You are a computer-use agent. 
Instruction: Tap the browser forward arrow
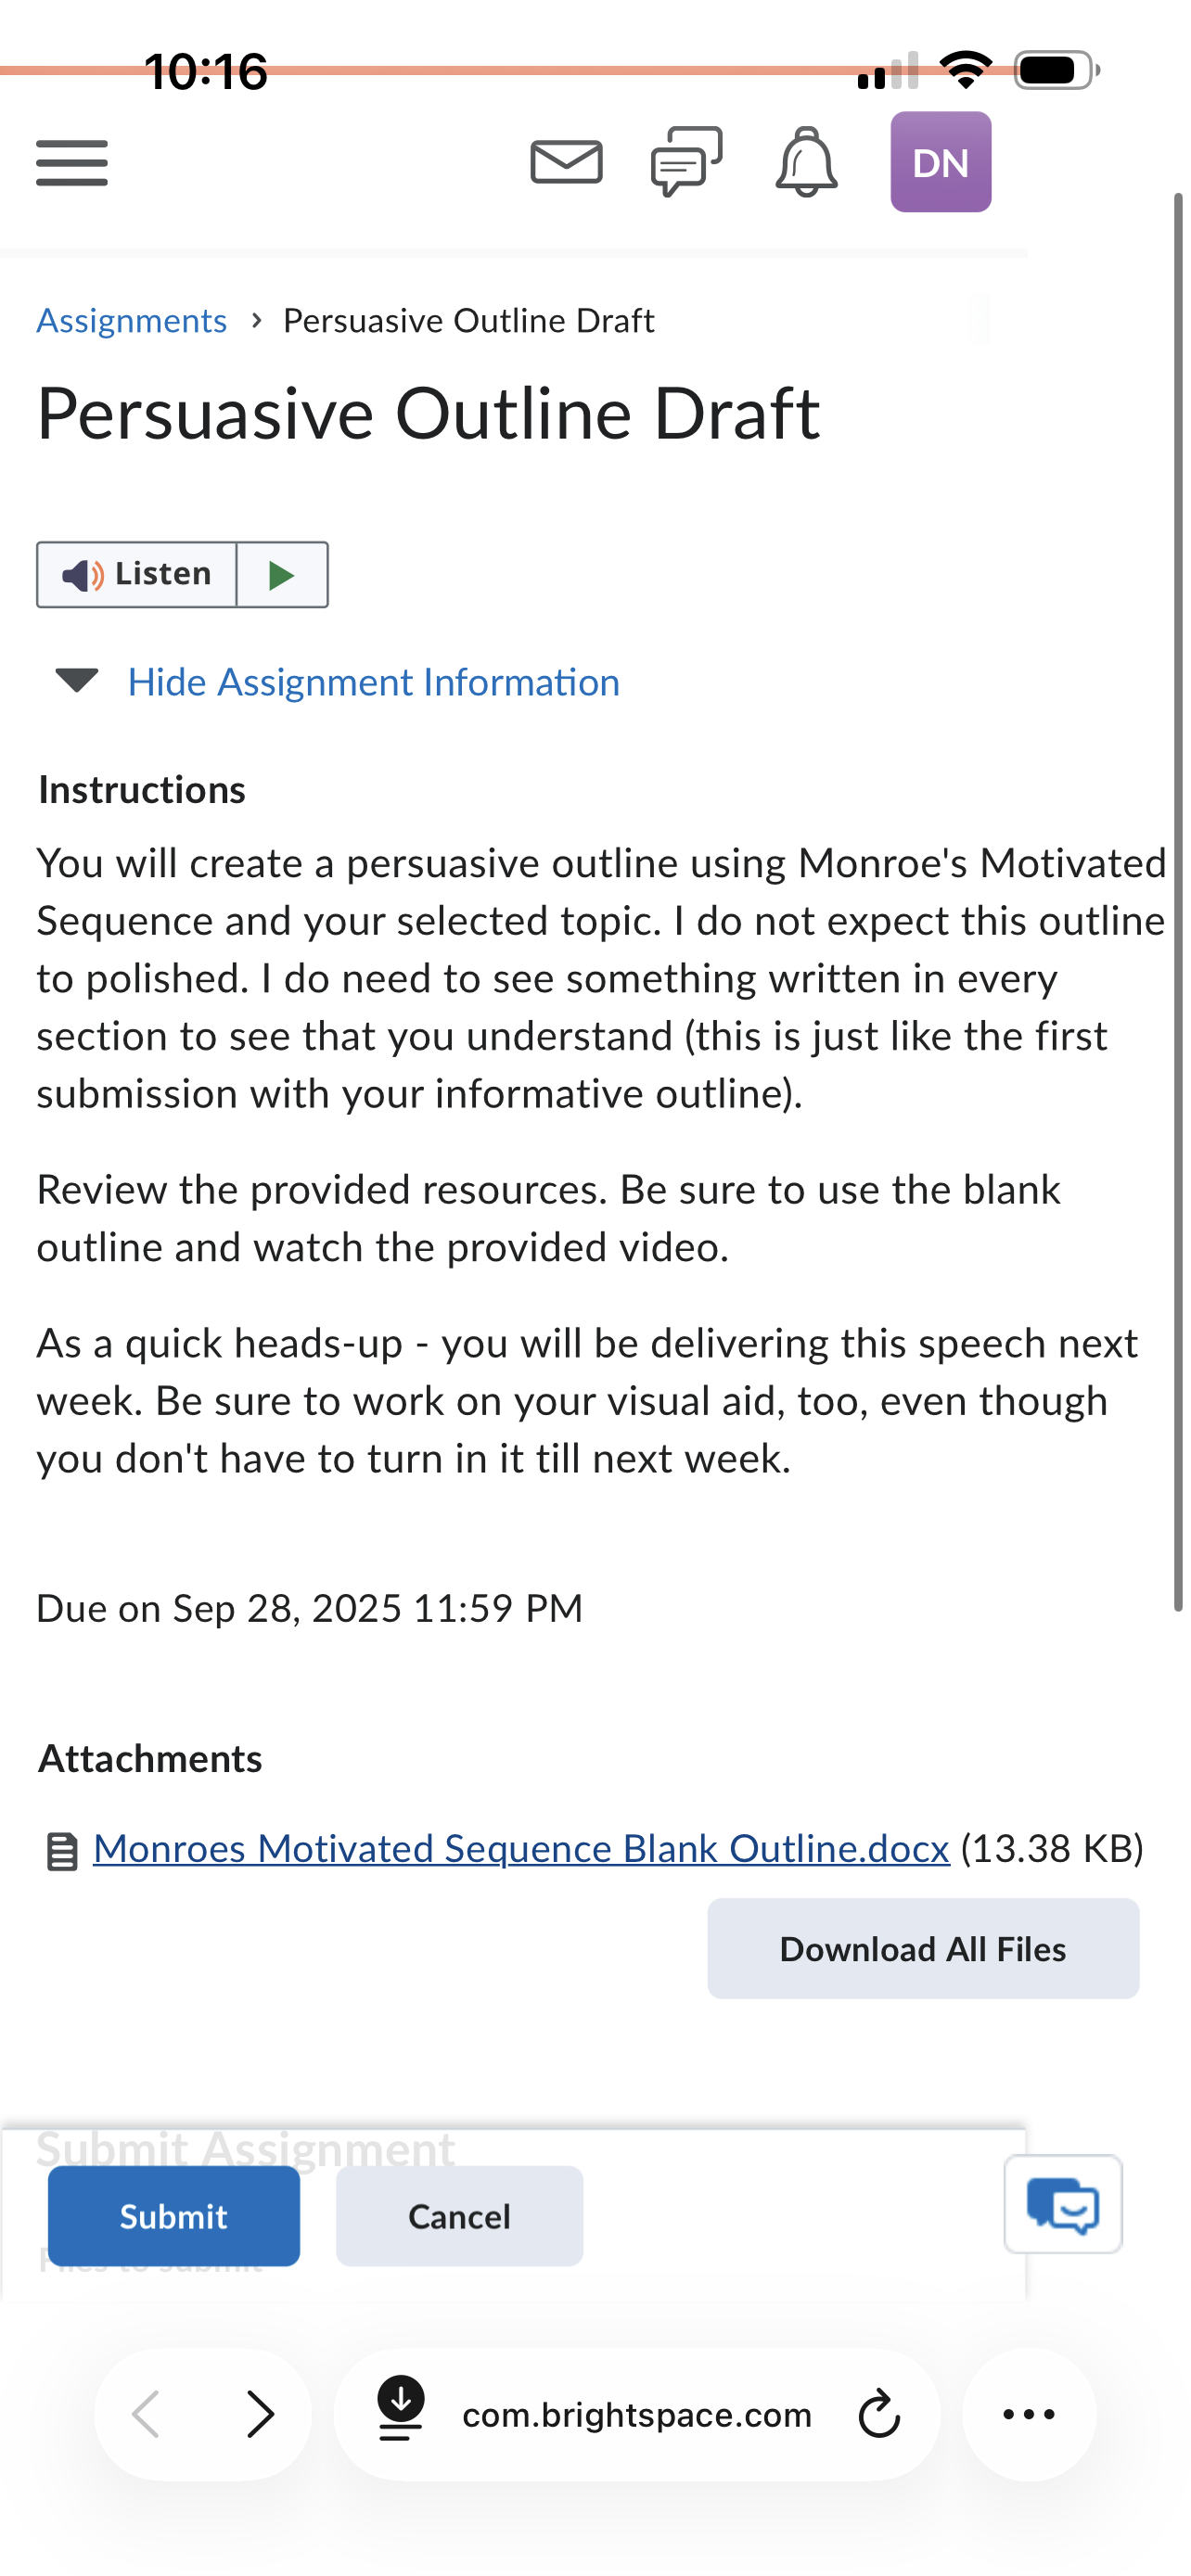tap(261, 2415)
